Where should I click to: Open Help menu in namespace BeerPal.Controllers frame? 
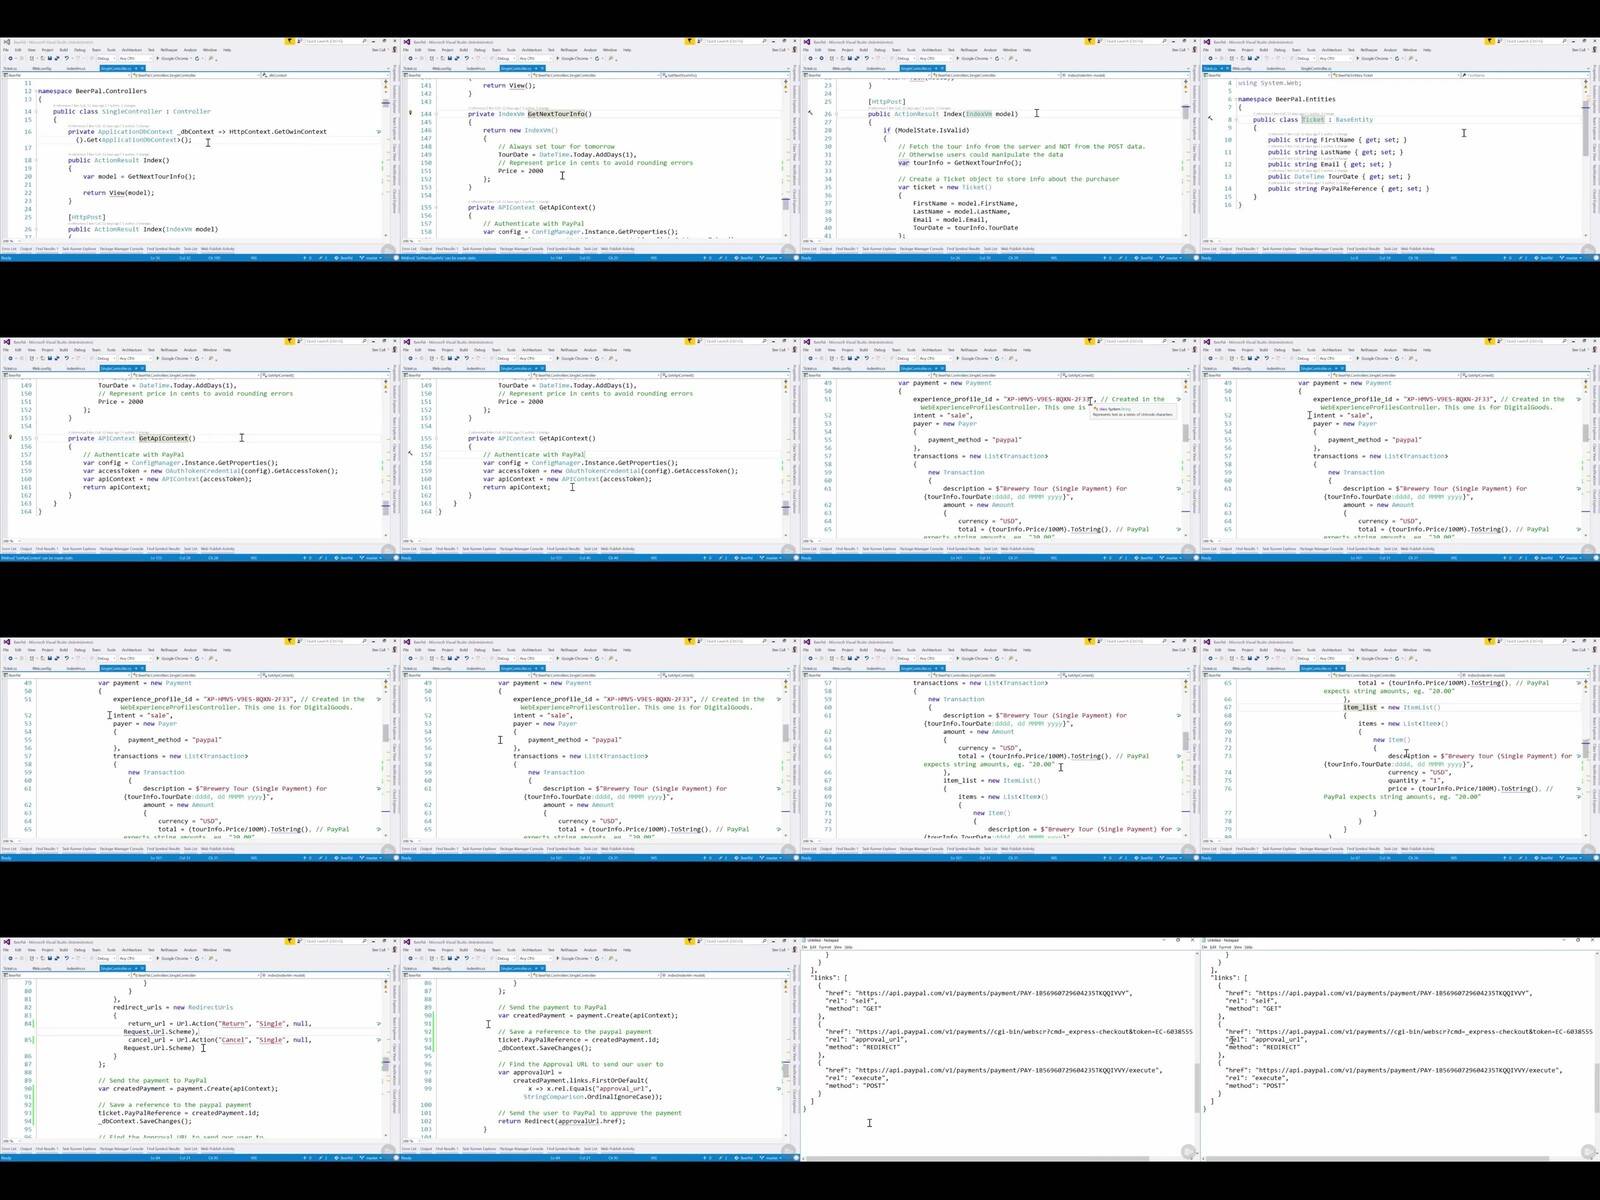pyautogui.click(x=227, y=50)
